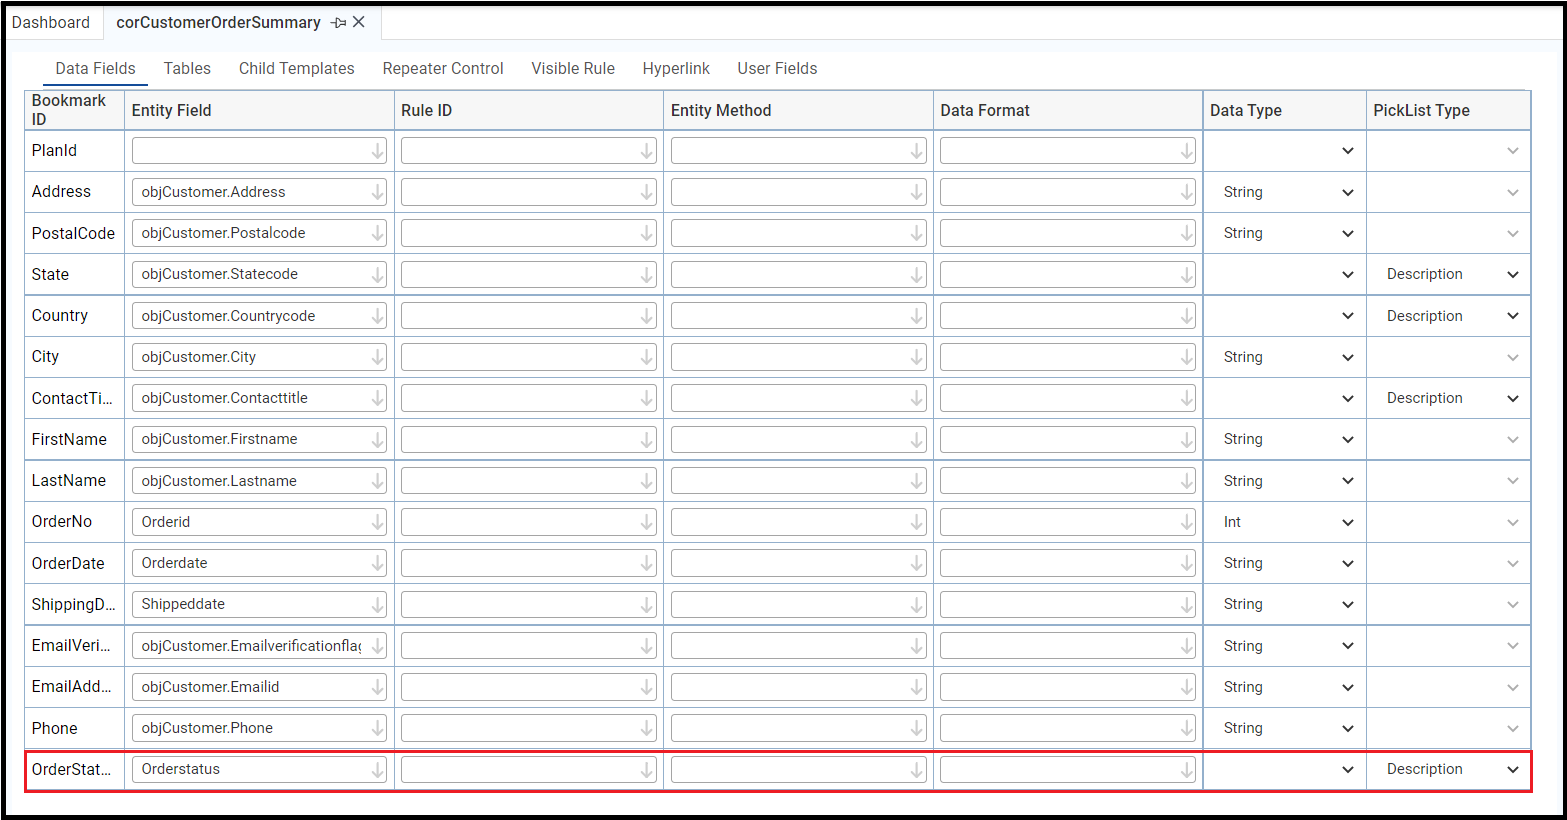Screen dimensions: 1567x820
Task: Click the arrow icon in objCustomer.Countrycode field
Action: point(378,316)
